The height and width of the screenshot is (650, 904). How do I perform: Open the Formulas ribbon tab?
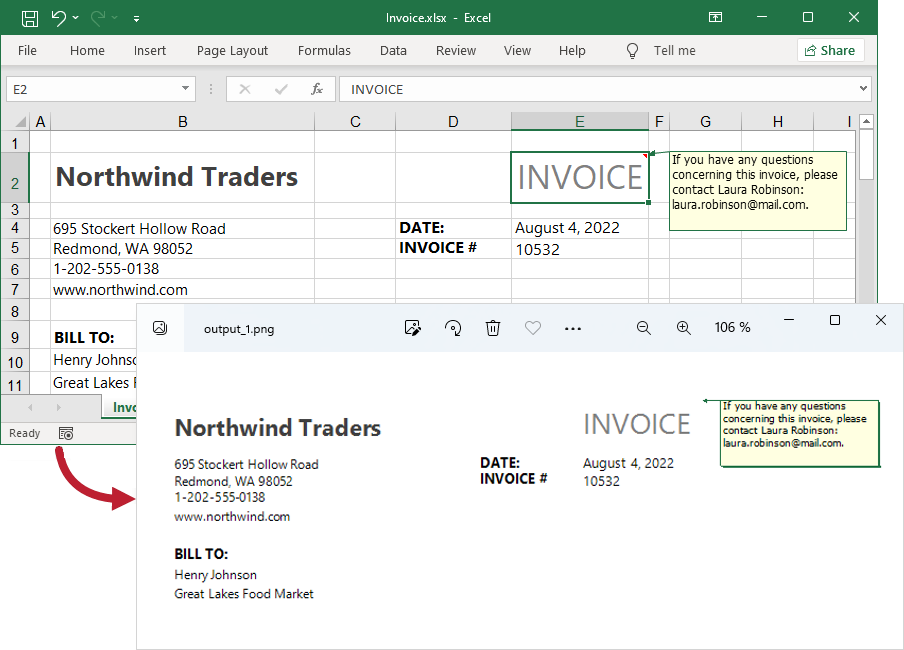coord(324,50)
